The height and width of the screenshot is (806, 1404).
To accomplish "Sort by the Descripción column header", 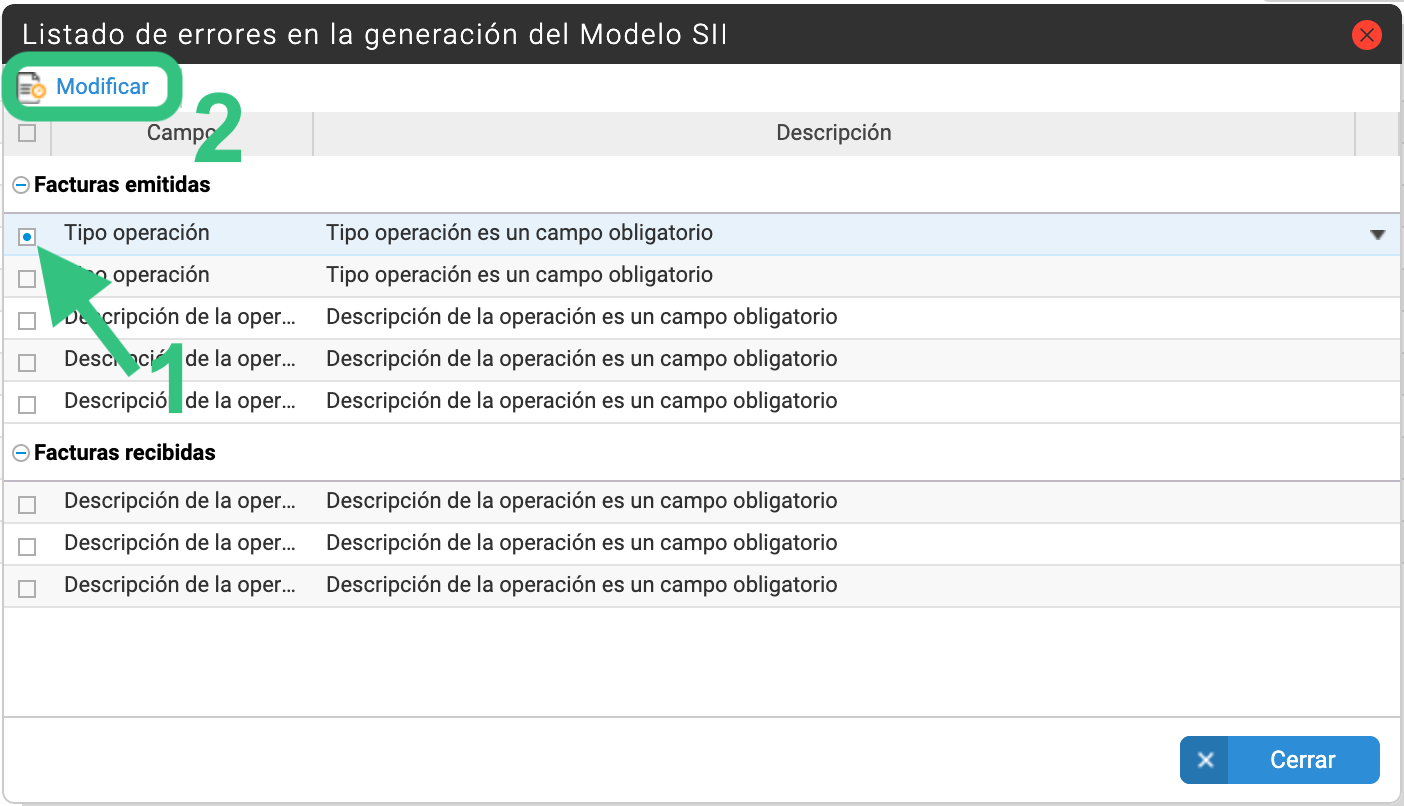I will pos(833,133).
